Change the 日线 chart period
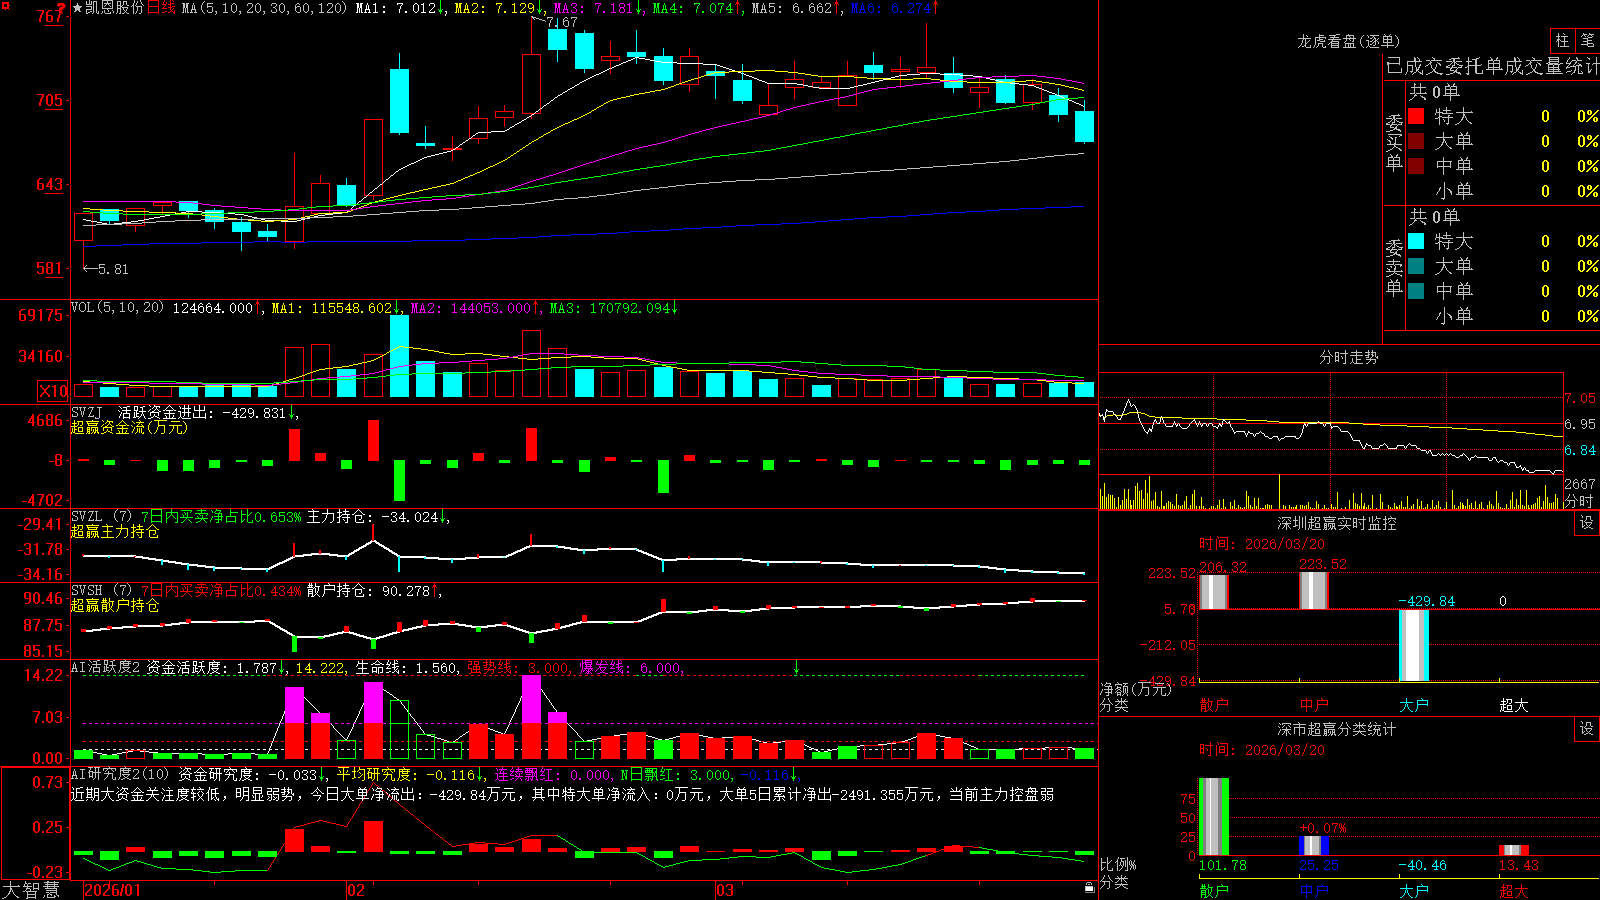The image size is (1600, 900). [162, 8]
